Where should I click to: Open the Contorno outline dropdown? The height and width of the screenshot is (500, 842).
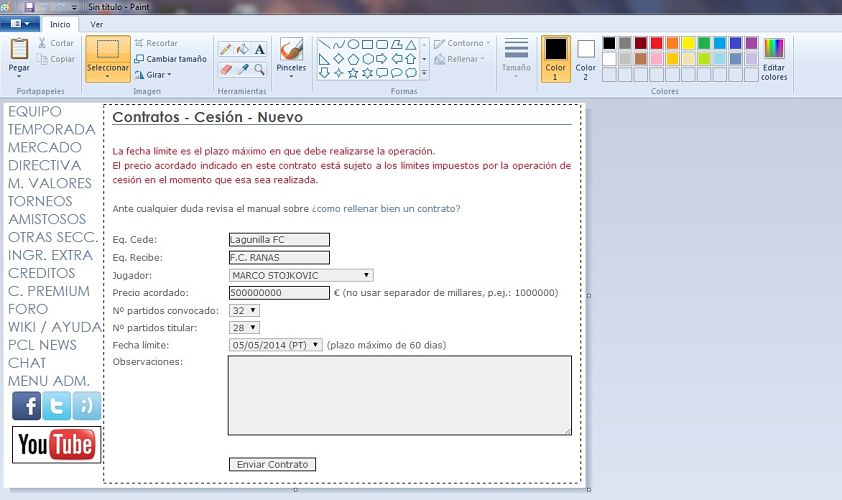pyautogui.click(x=462, y=43)
